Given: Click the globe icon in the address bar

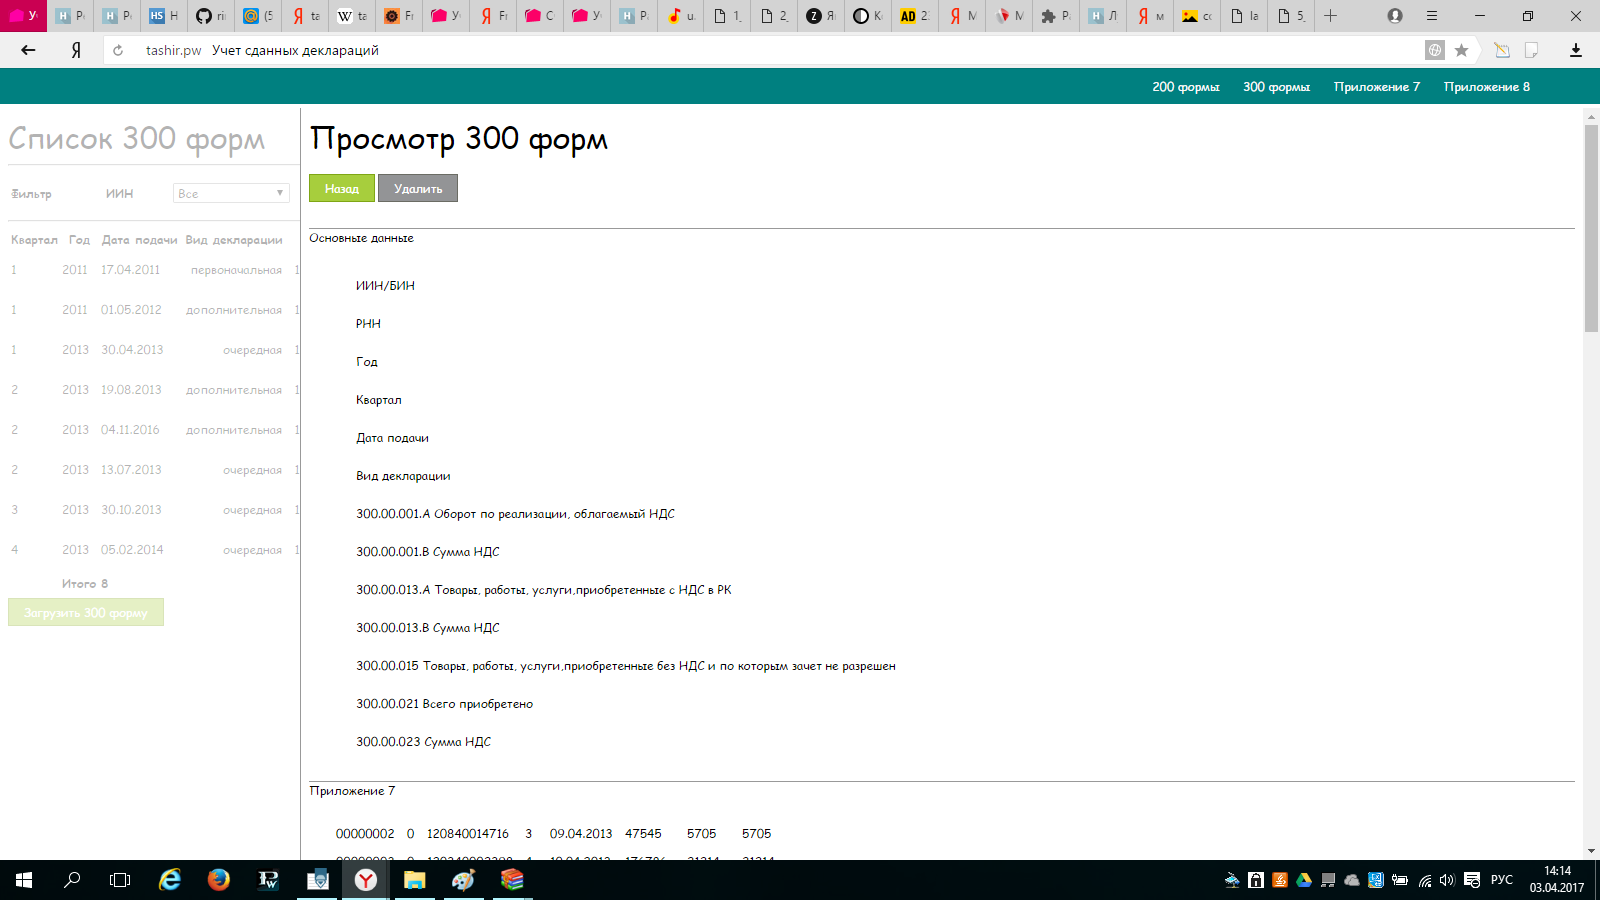Looking at the screenshot, I should [x=1434, y=49].
